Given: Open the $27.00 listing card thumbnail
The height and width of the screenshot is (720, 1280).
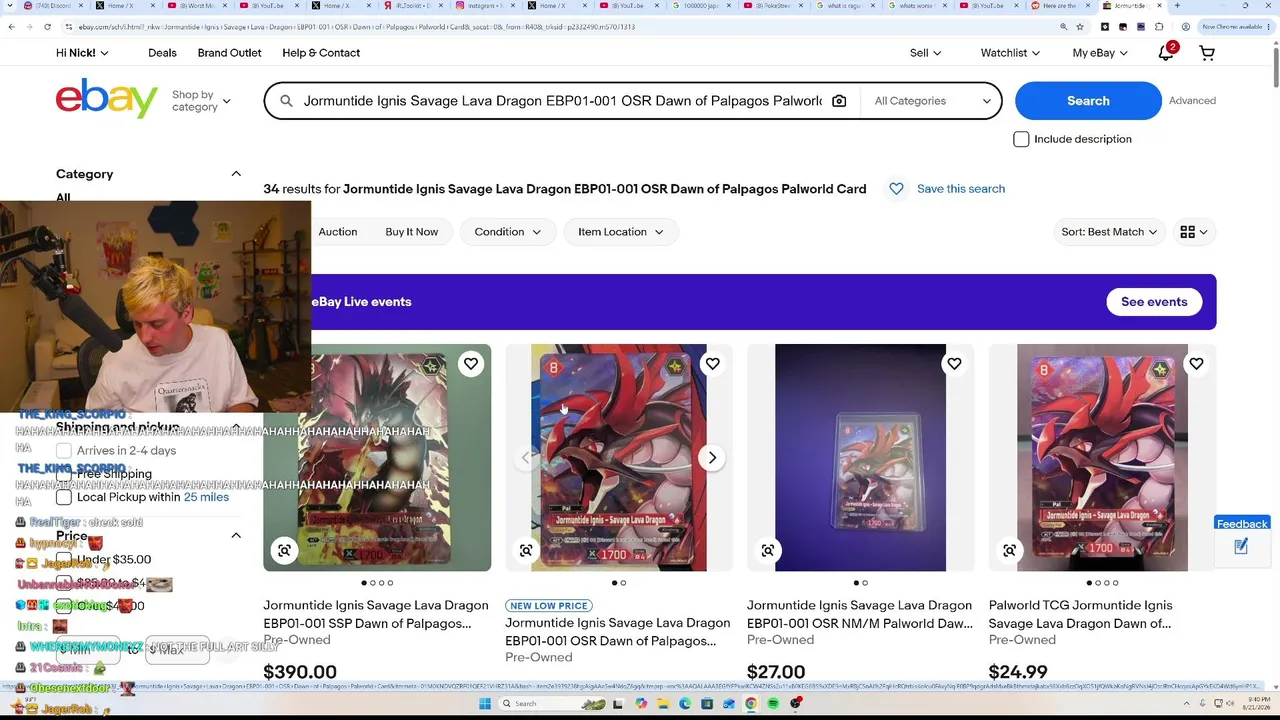Looking at the screenshot, I should [860, 458].
